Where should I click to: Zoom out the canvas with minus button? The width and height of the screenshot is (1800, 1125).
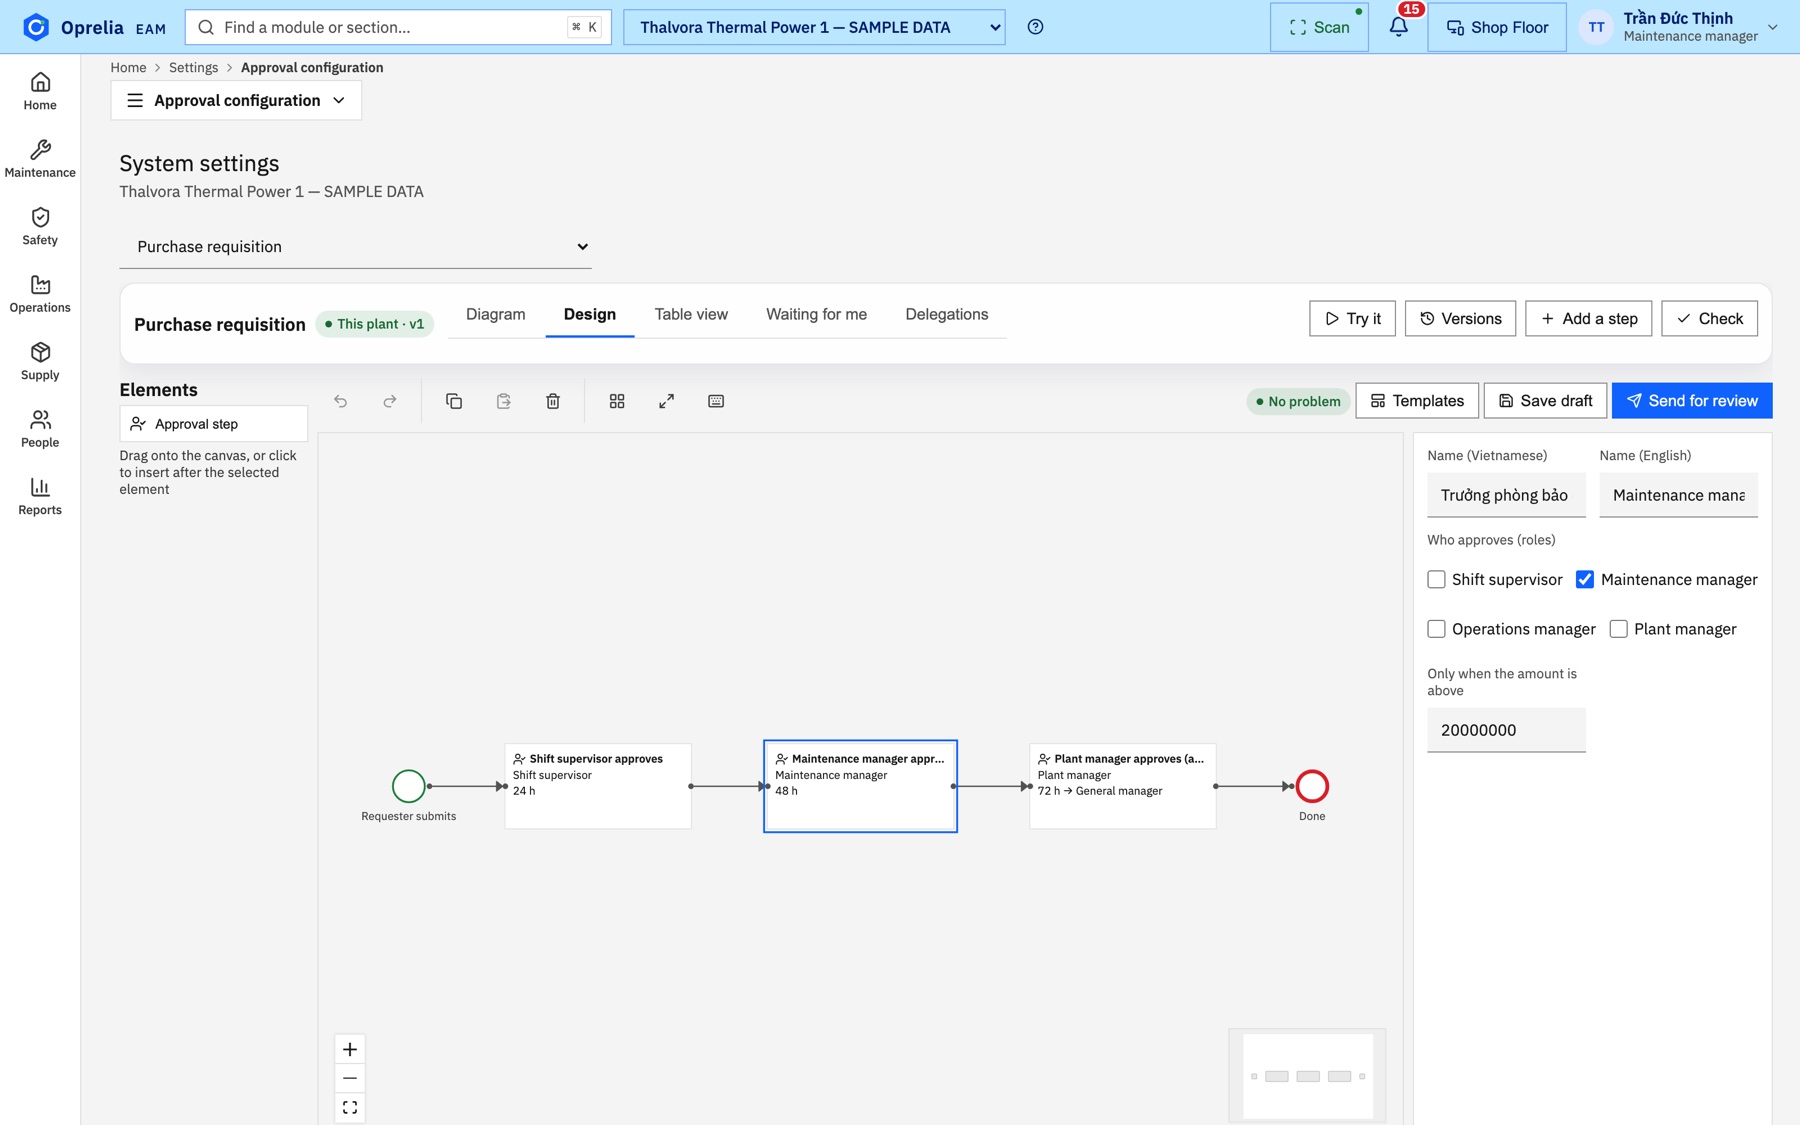tap(350, 1078)
